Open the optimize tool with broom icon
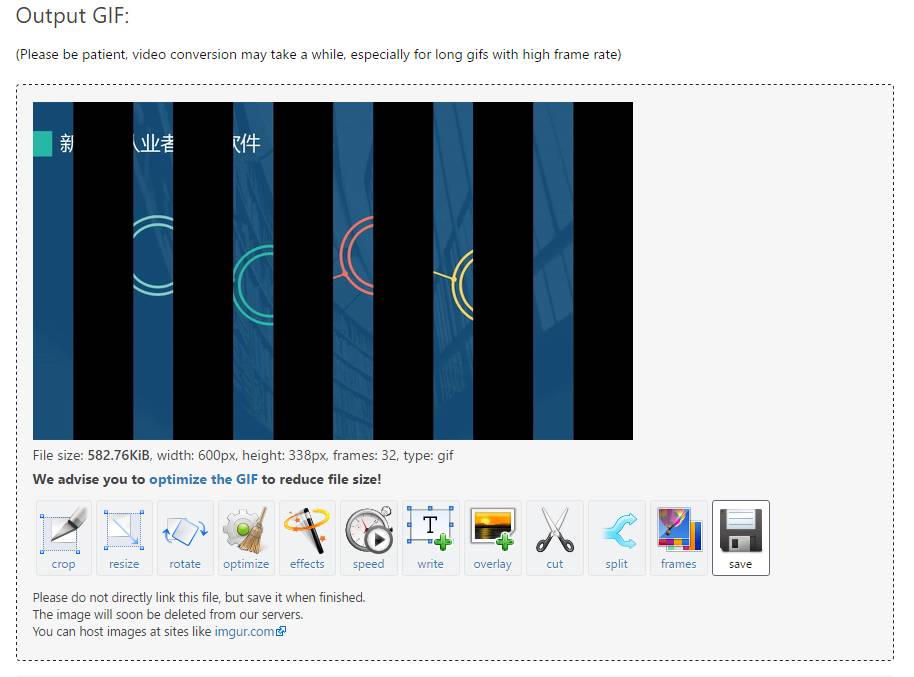 tap(246, 537)
